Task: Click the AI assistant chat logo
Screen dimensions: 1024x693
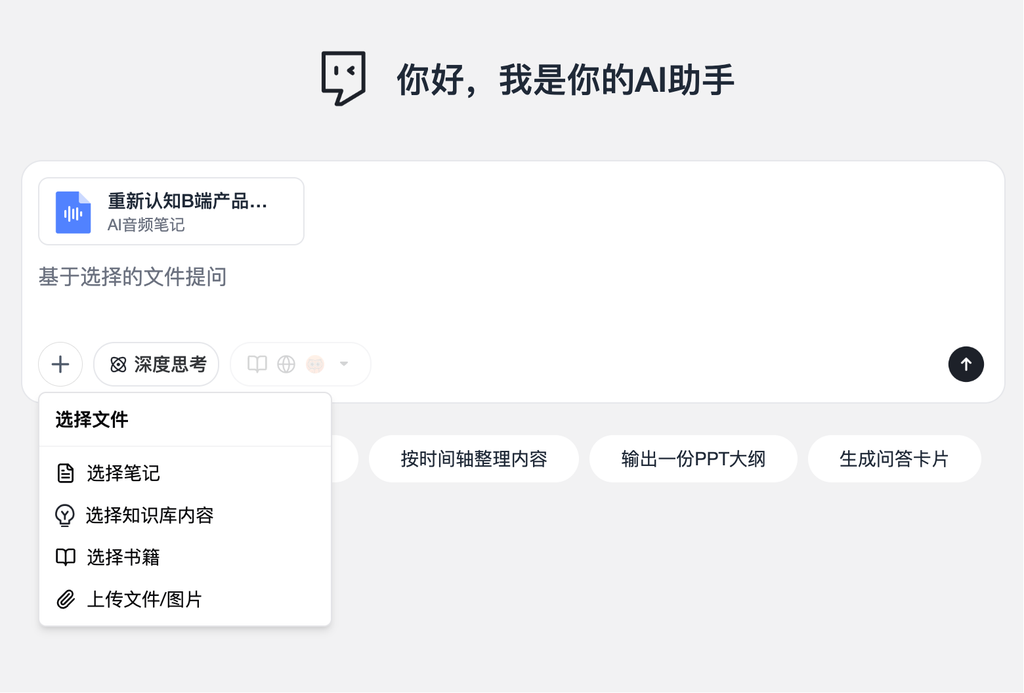Action: (x=343, y=78)
